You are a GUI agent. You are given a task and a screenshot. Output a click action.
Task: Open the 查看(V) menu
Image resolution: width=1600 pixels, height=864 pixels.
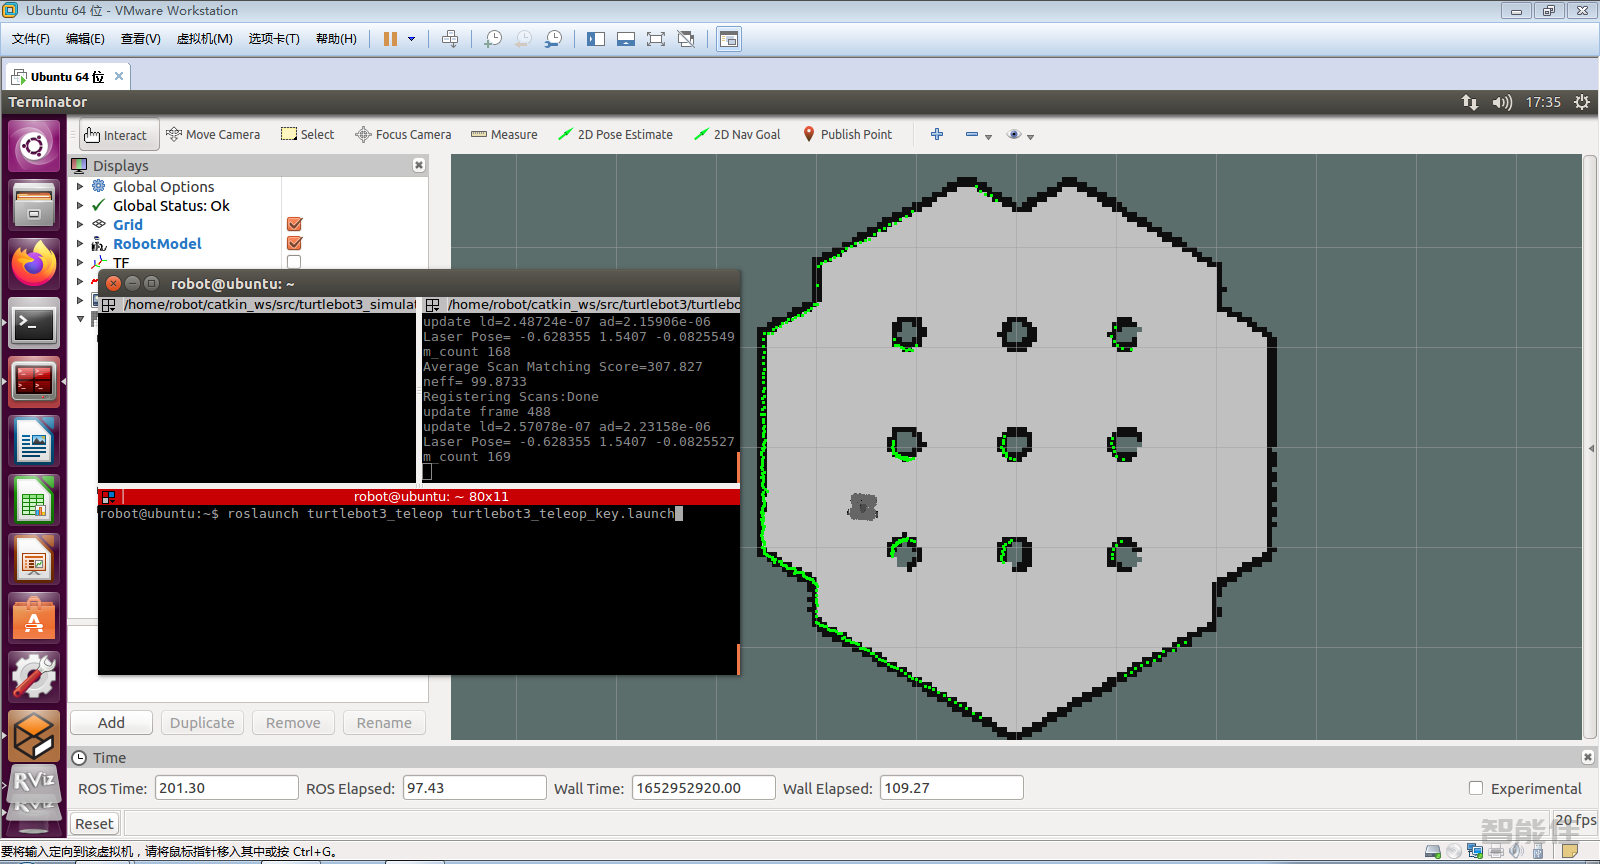140,39
